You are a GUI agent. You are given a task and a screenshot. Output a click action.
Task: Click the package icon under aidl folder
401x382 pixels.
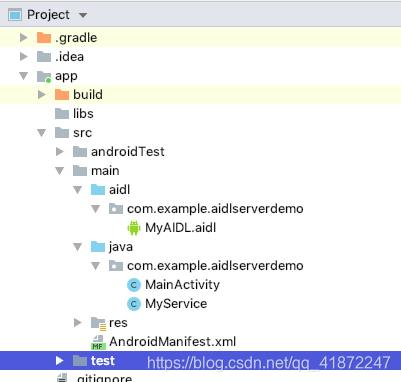116,209
